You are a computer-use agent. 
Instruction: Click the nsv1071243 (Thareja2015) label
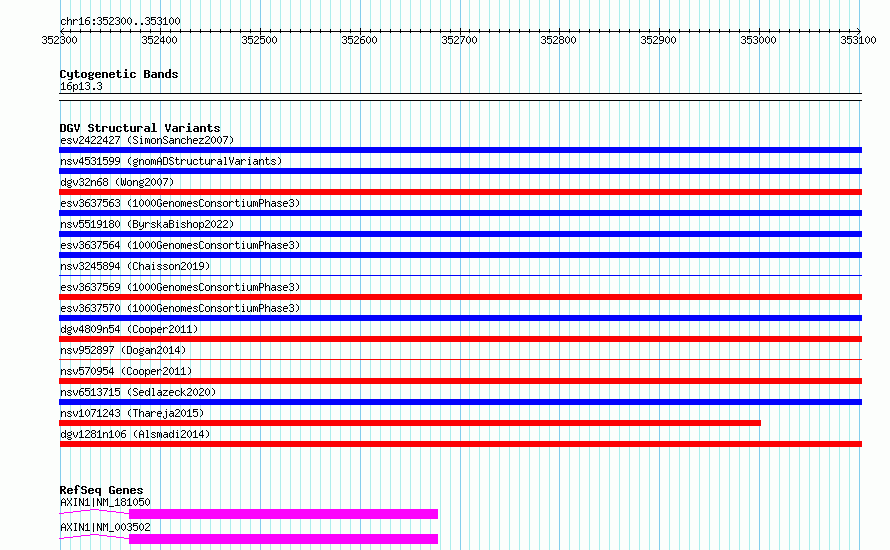tap(132, 413)
